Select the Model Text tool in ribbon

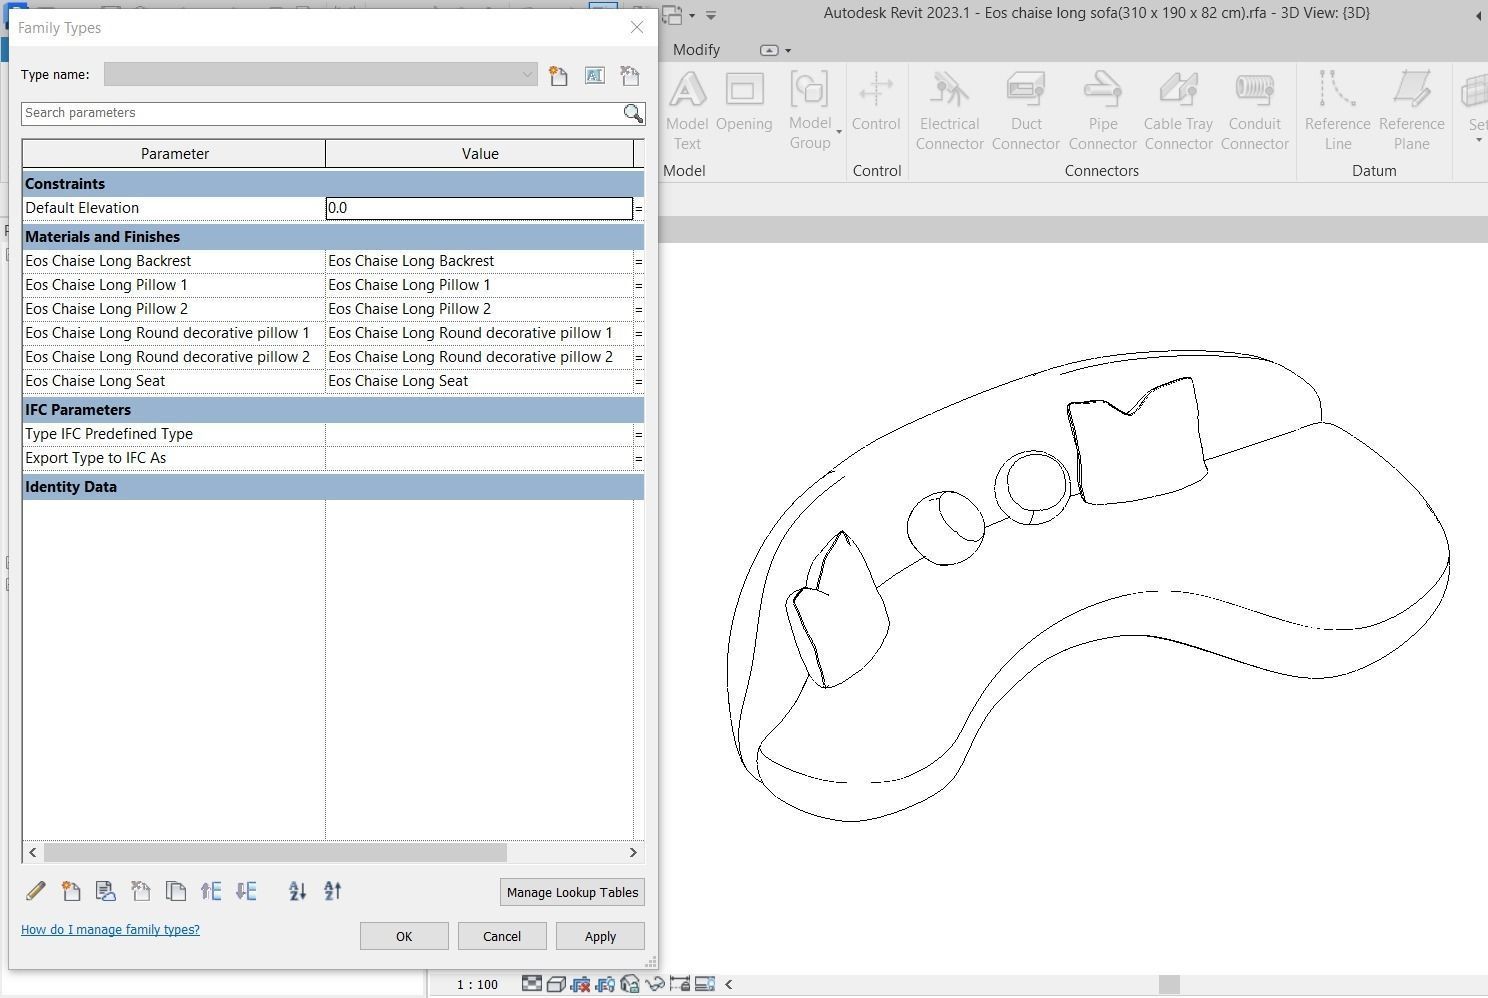coord(687,111)
